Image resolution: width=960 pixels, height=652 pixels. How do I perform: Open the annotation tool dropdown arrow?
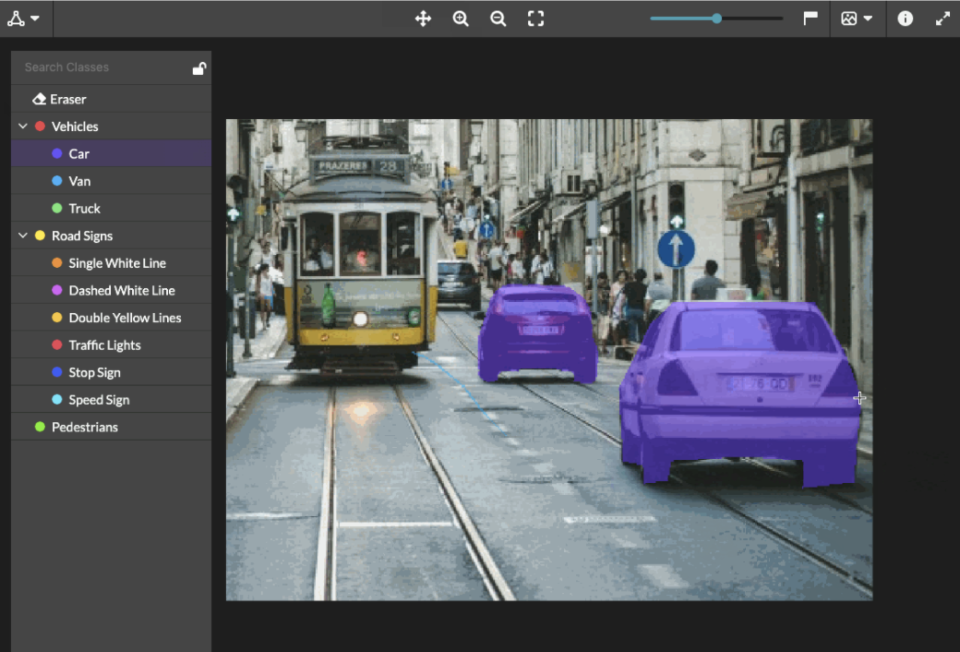(33, 17)
